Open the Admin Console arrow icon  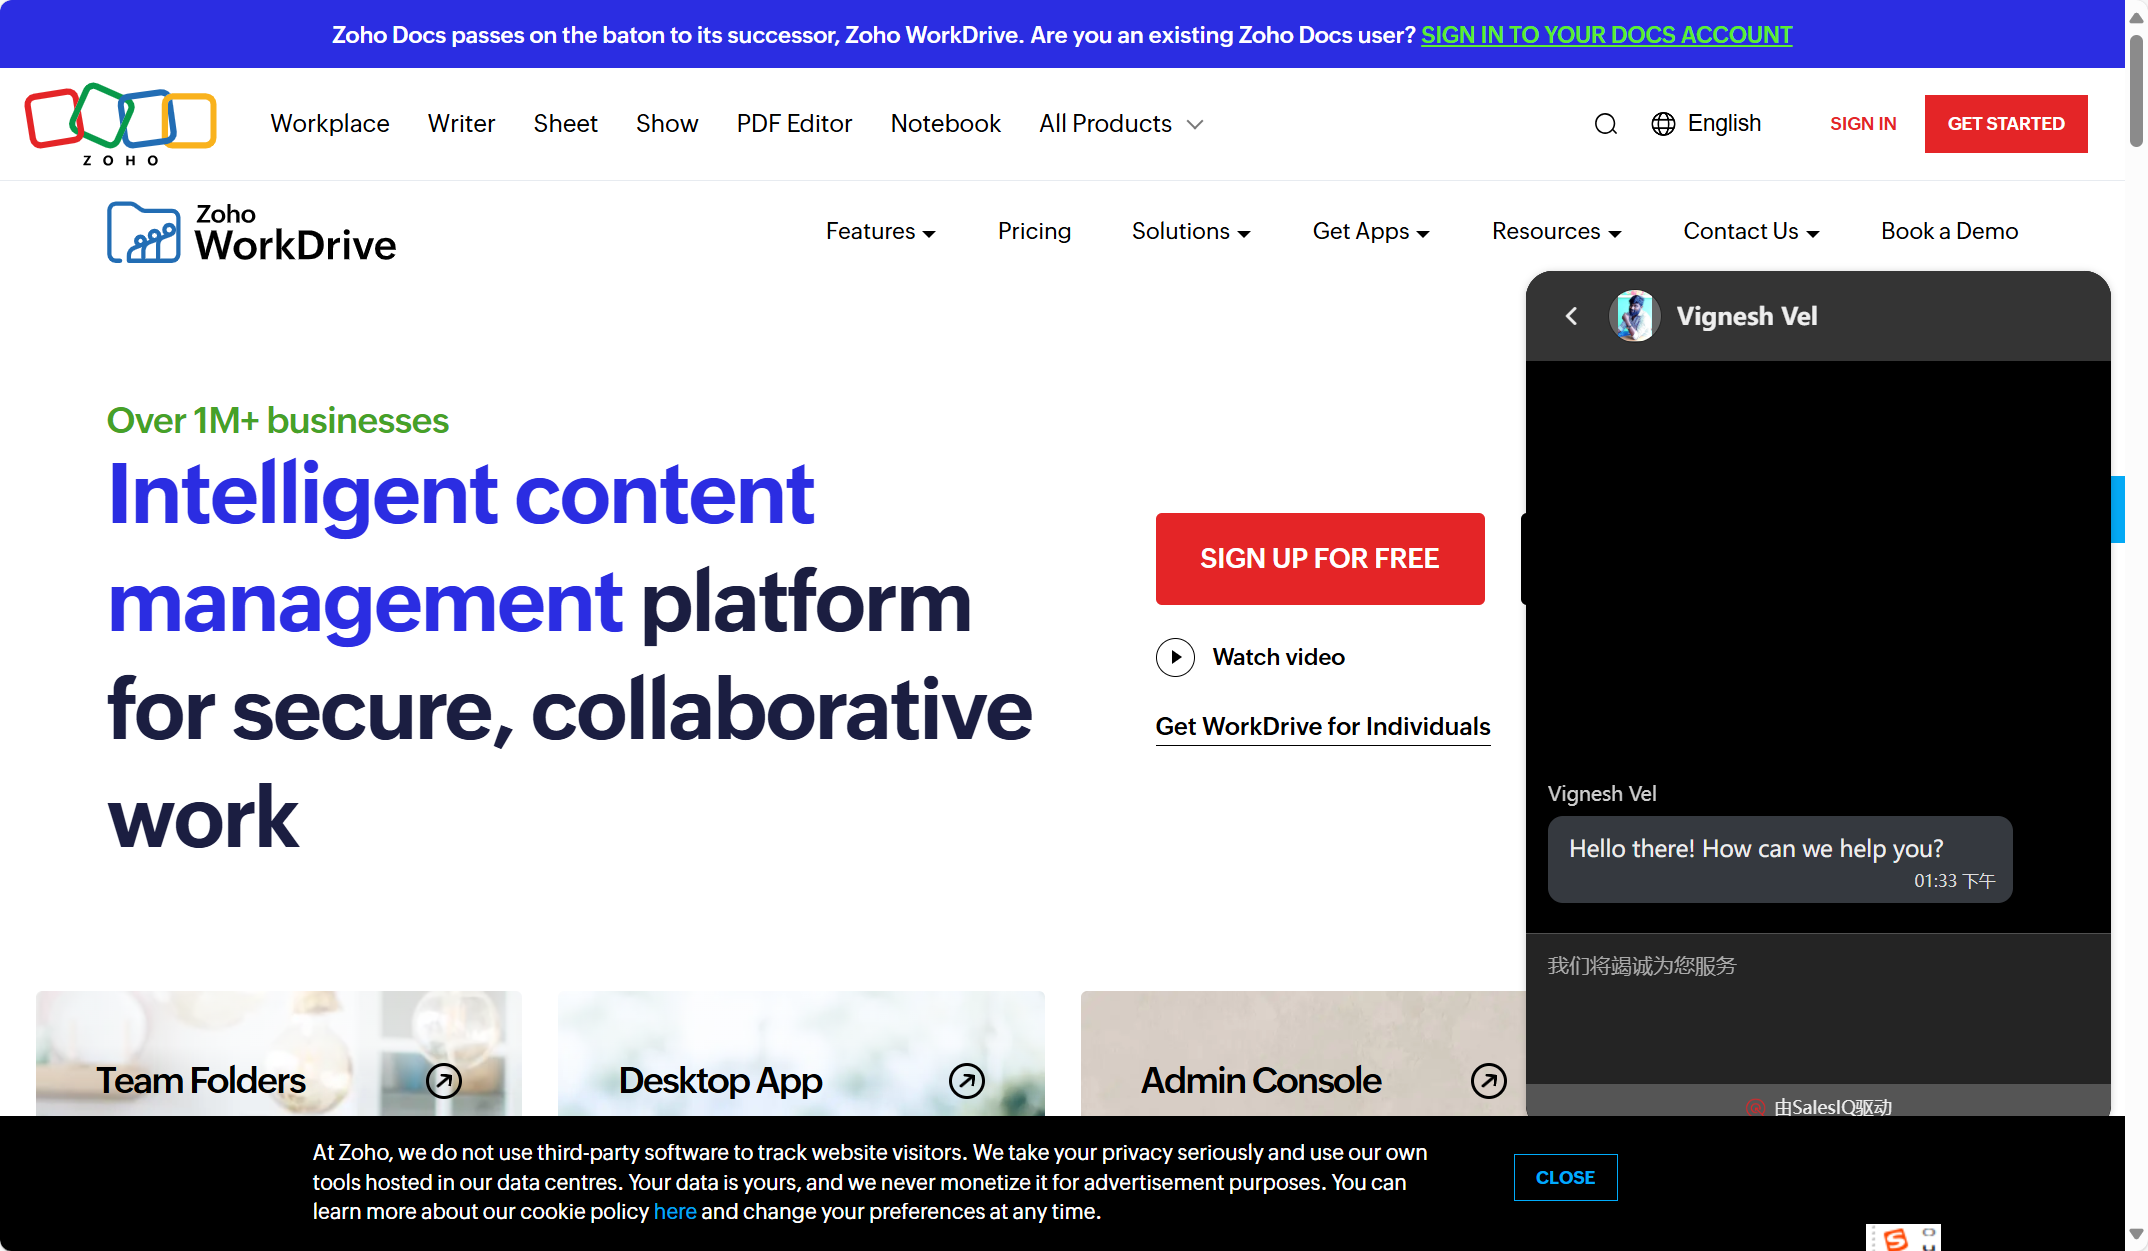1489,1080
